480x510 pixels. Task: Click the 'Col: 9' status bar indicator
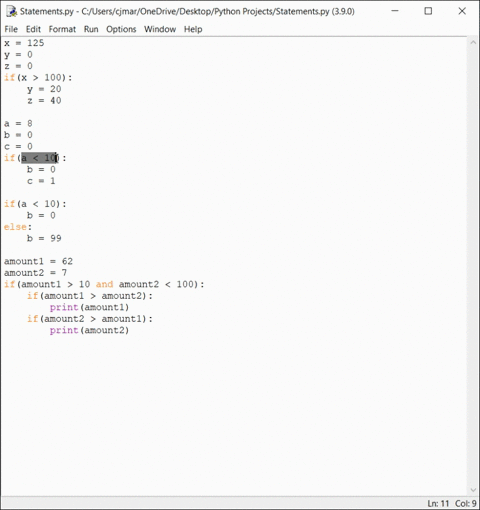(466, 503)
